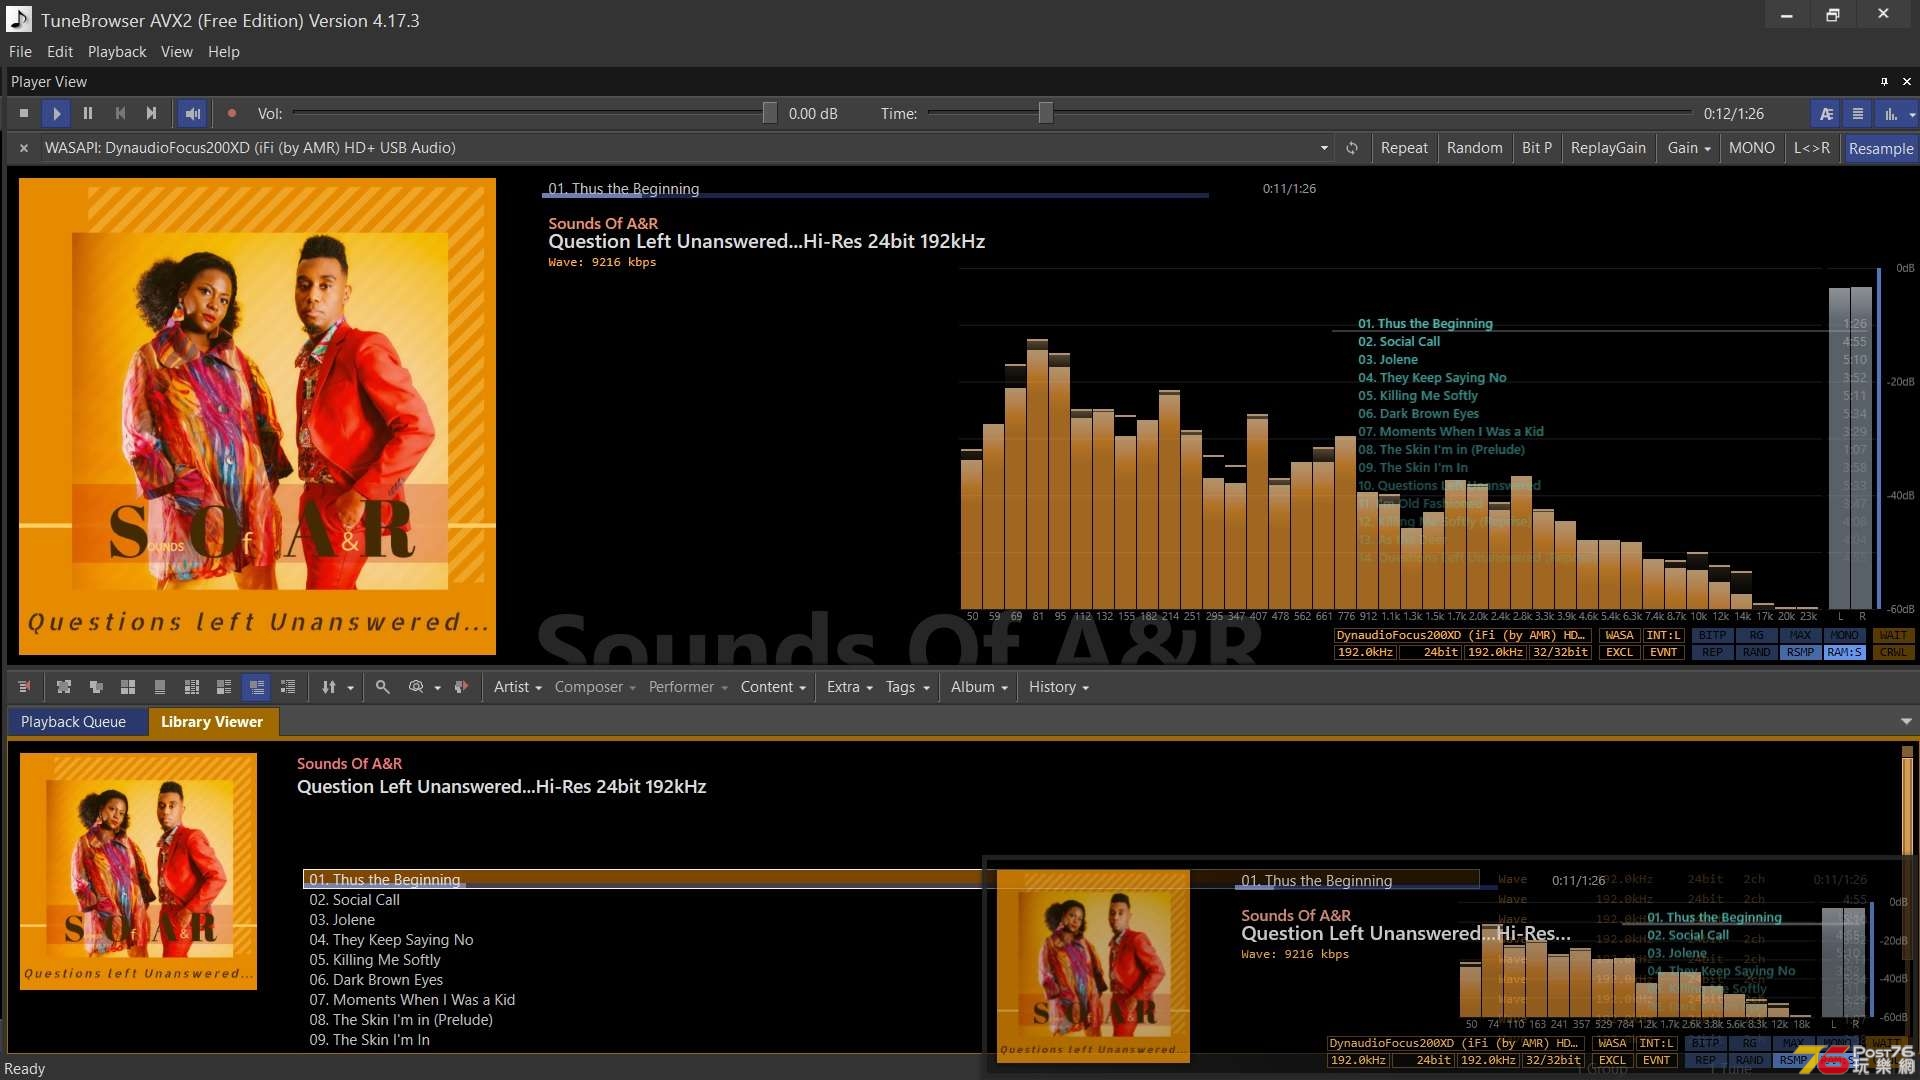This screenshot has height=1080, width=1920.
Task: Toggle the track list display icon
Action: (1858, 114)
